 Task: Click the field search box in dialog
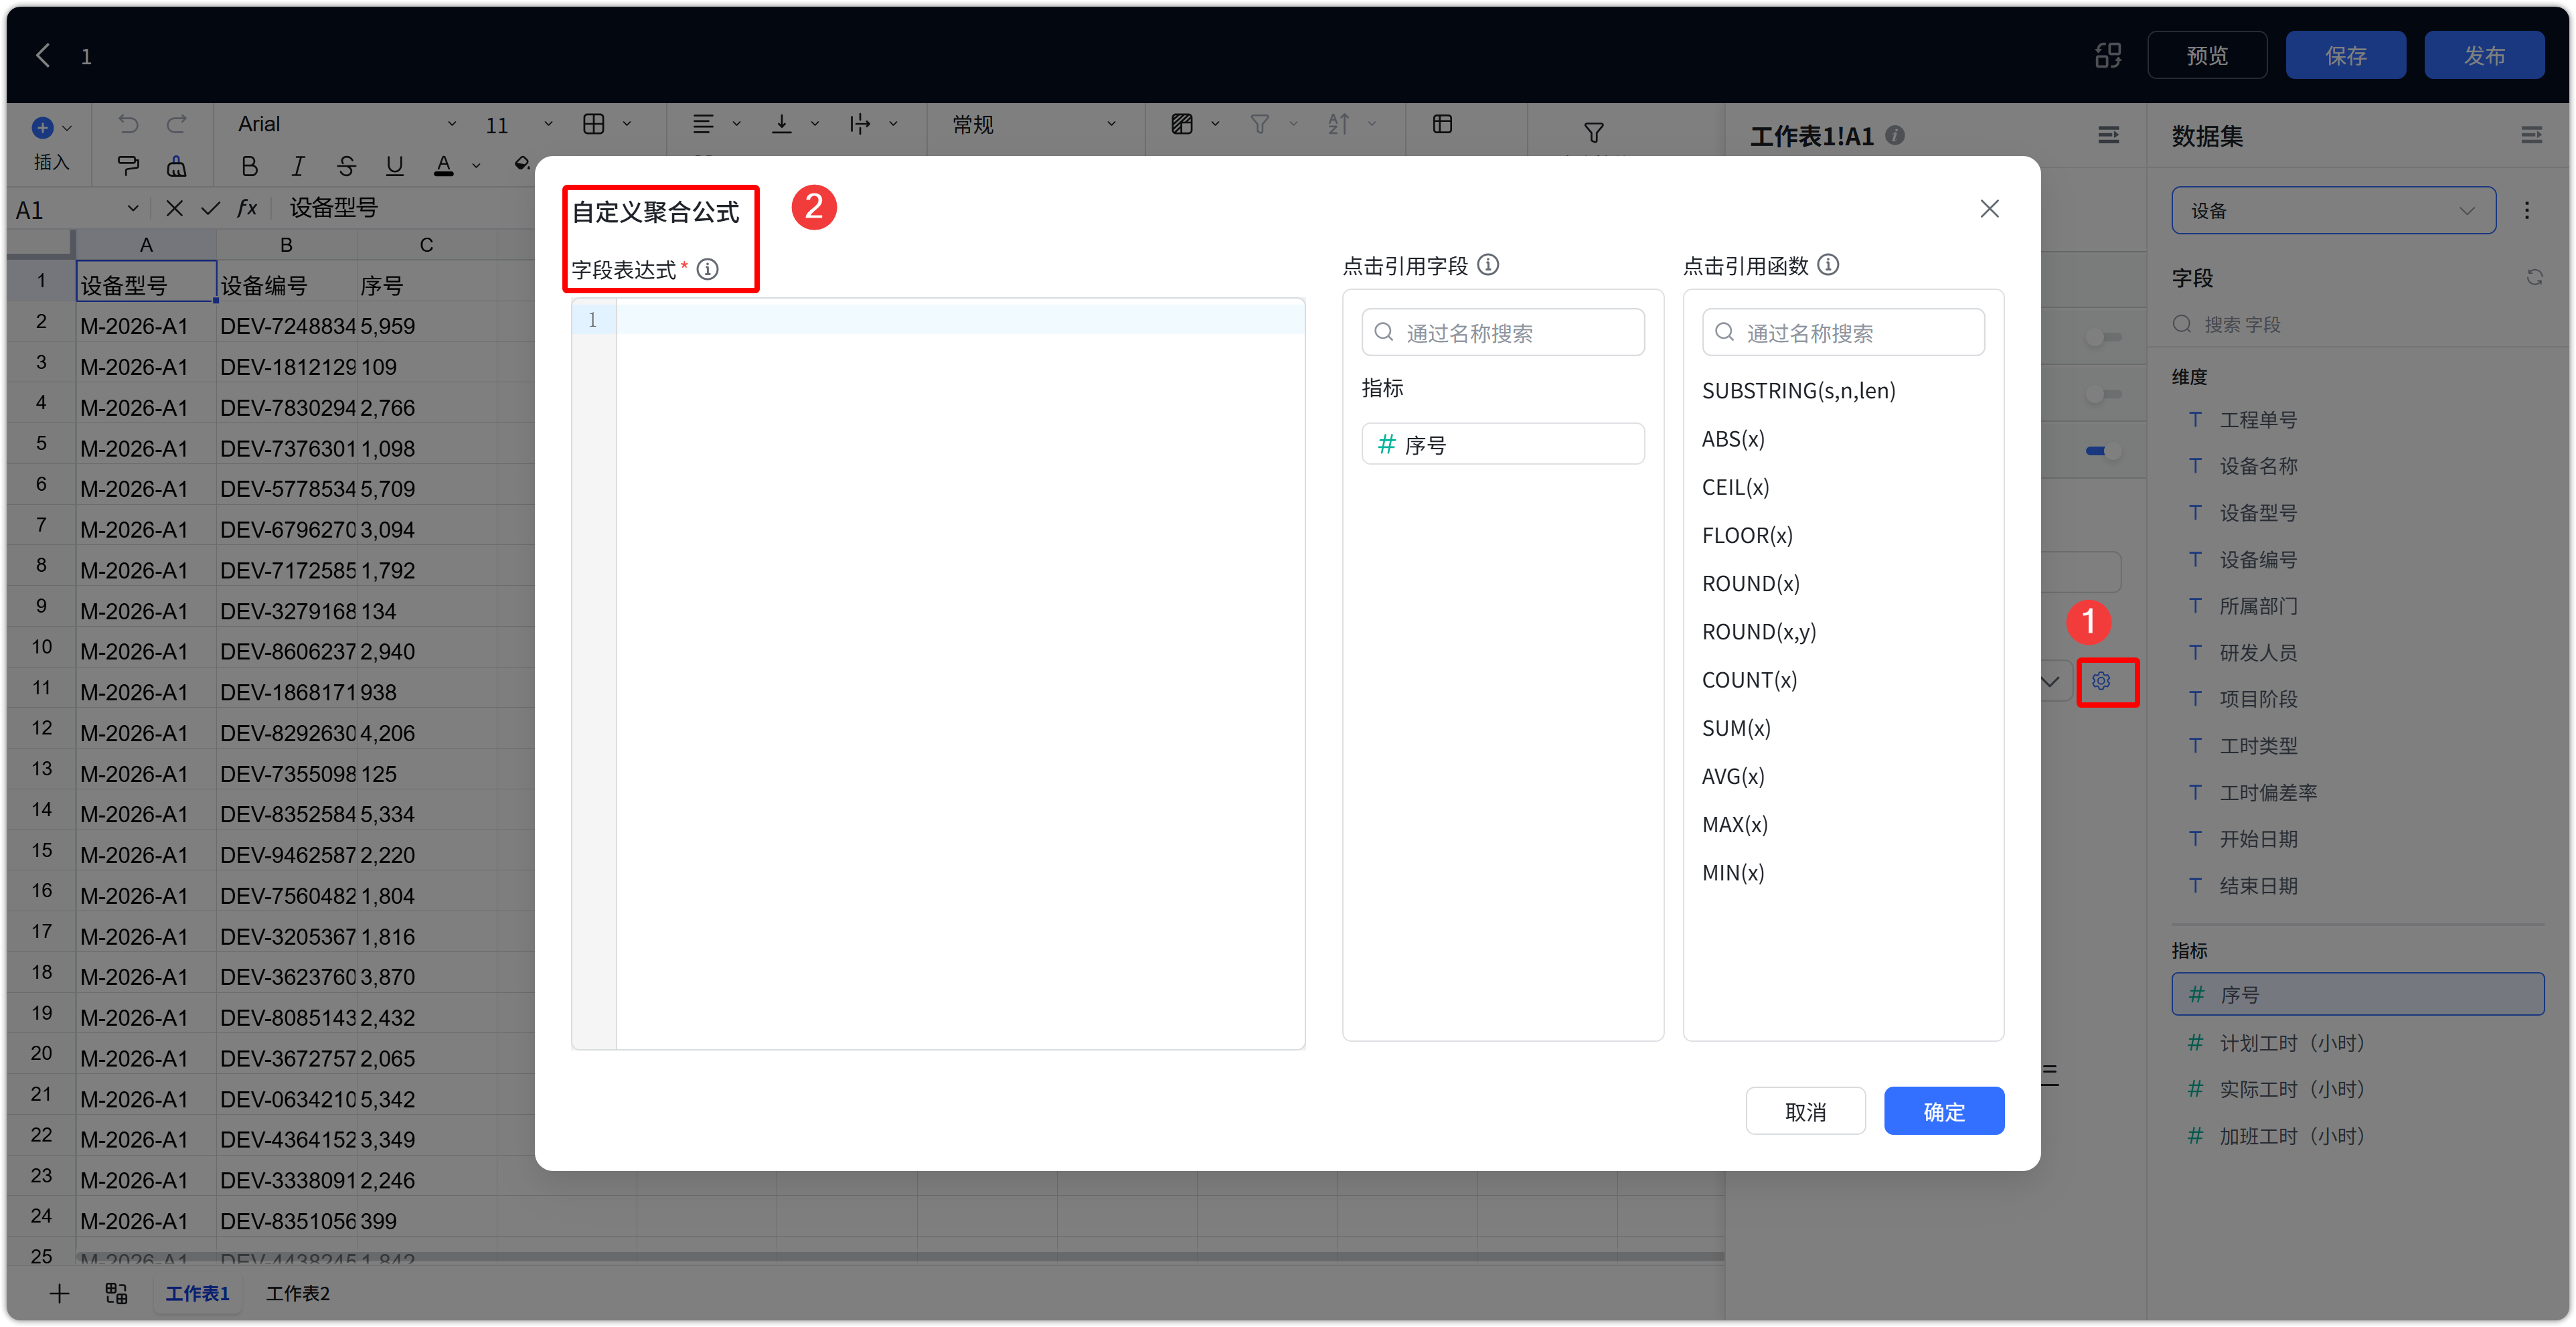coord(1502,332)
